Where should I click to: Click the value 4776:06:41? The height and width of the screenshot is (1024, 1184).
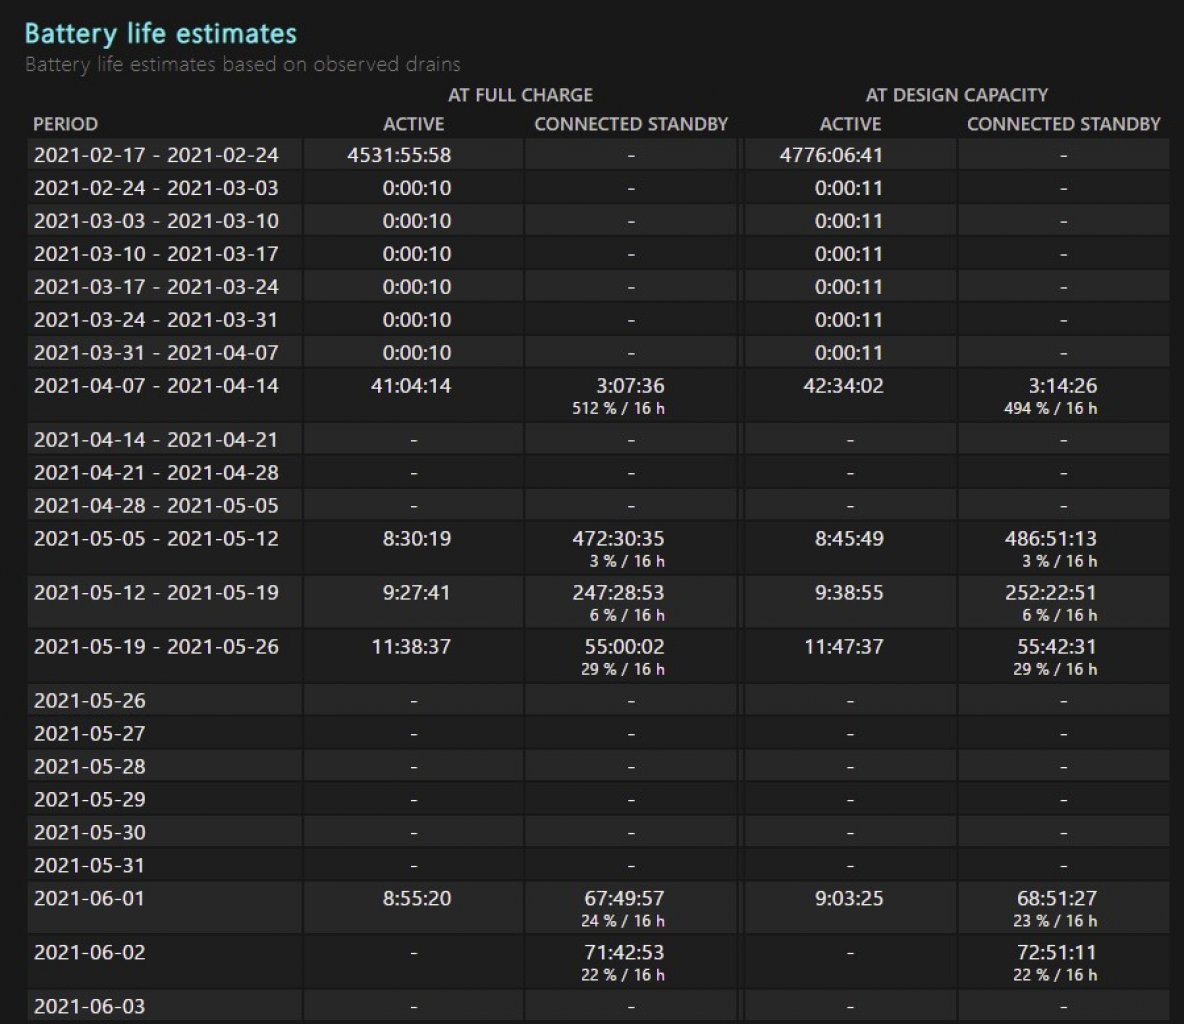[x=831, y=155]
